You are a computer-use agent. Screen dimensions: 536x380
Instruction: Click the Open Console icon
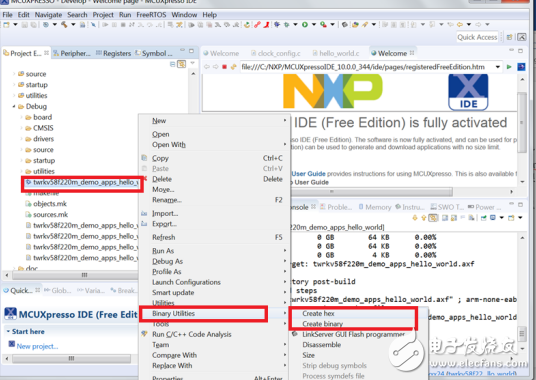pos(511,218)
